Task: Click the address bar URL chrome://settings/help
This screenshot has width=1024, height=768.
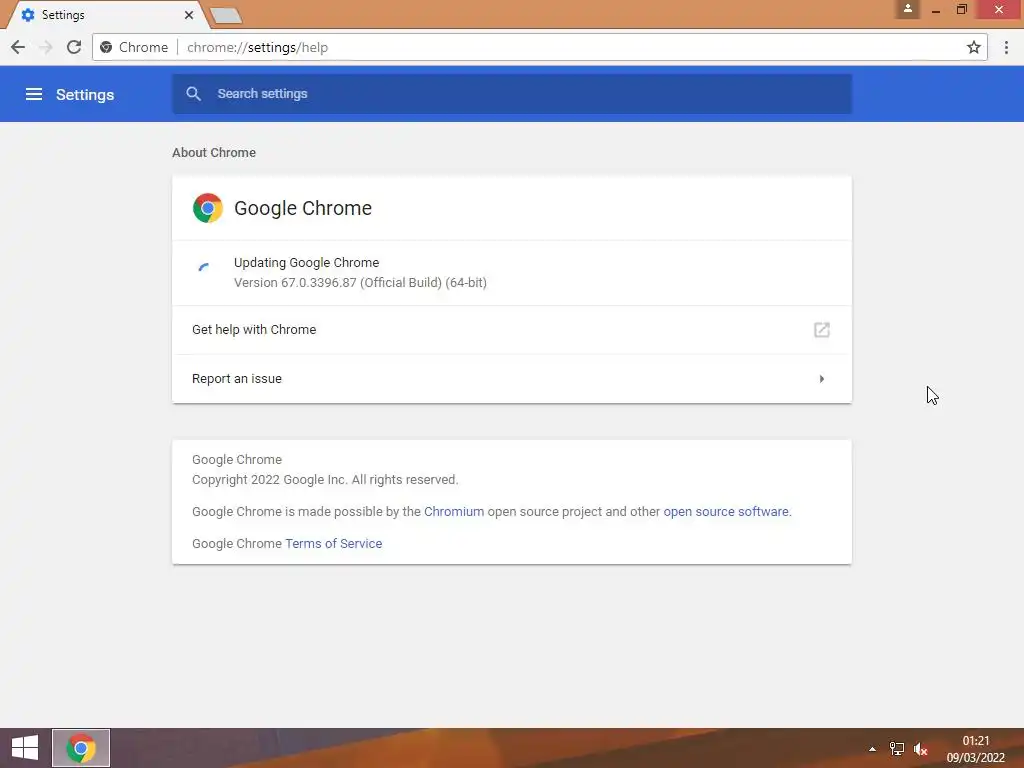Action: coord(257,47)
